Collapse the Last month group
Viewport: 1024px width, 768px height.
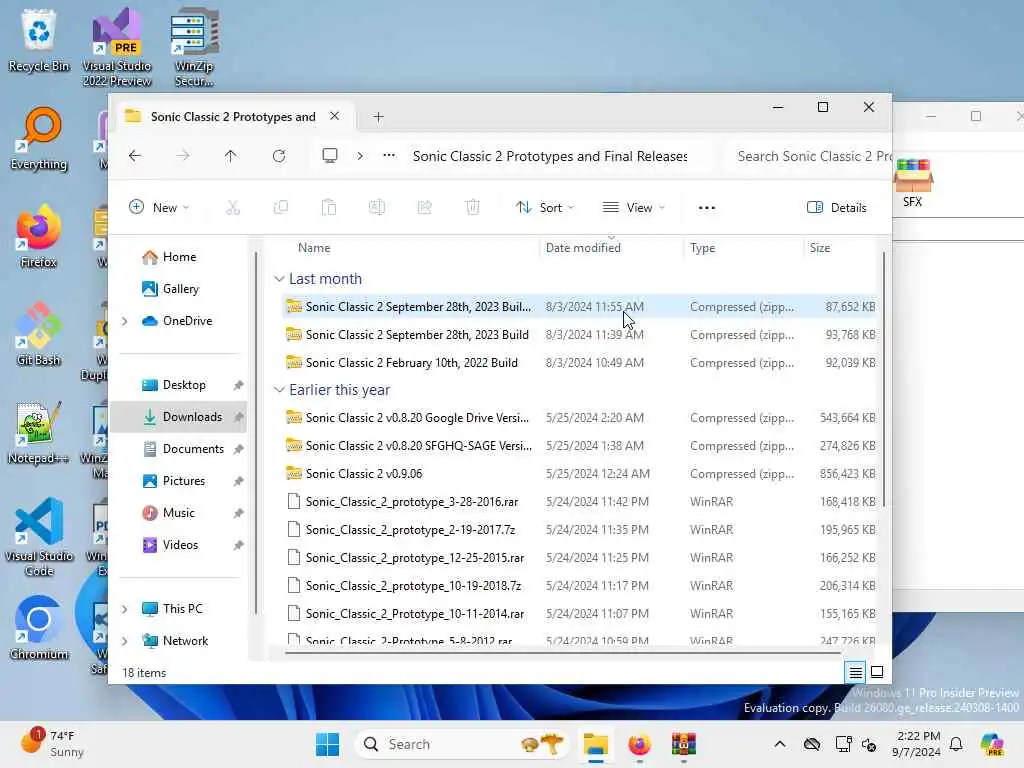click(279, 279)
